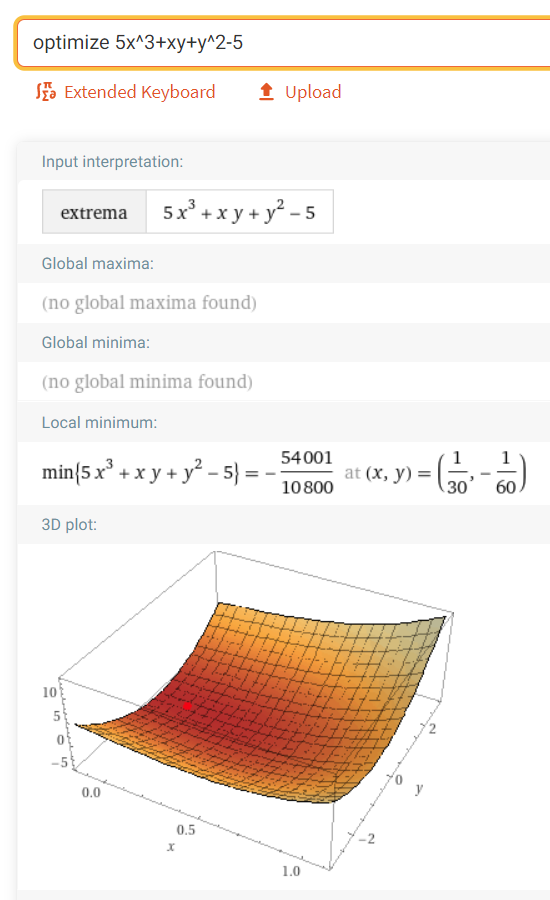Click the x axis label of the plot
The width and height of the screenshot is (550, 900).
tap(171, 847)
